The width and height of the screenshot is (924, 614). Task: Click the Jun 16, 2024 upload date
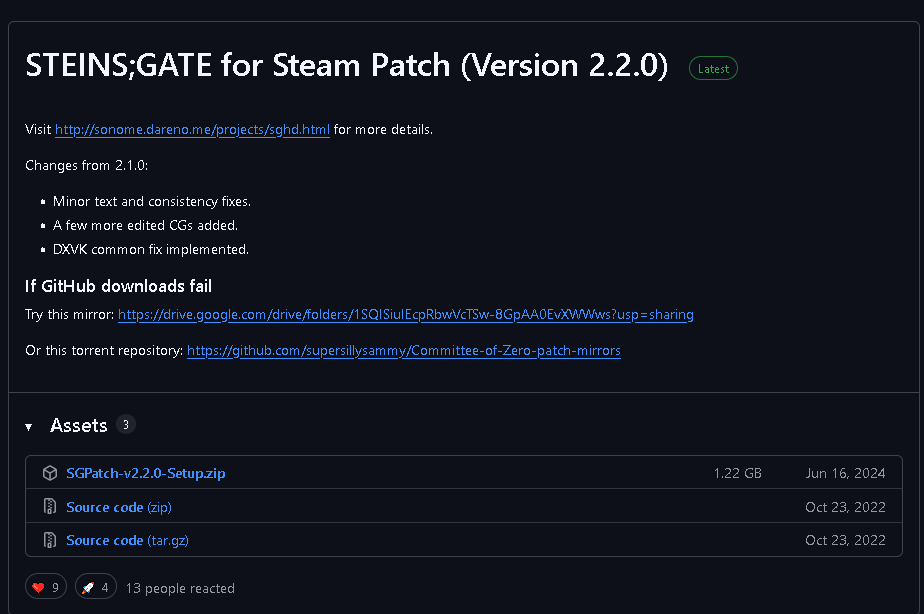click(845, 473)
